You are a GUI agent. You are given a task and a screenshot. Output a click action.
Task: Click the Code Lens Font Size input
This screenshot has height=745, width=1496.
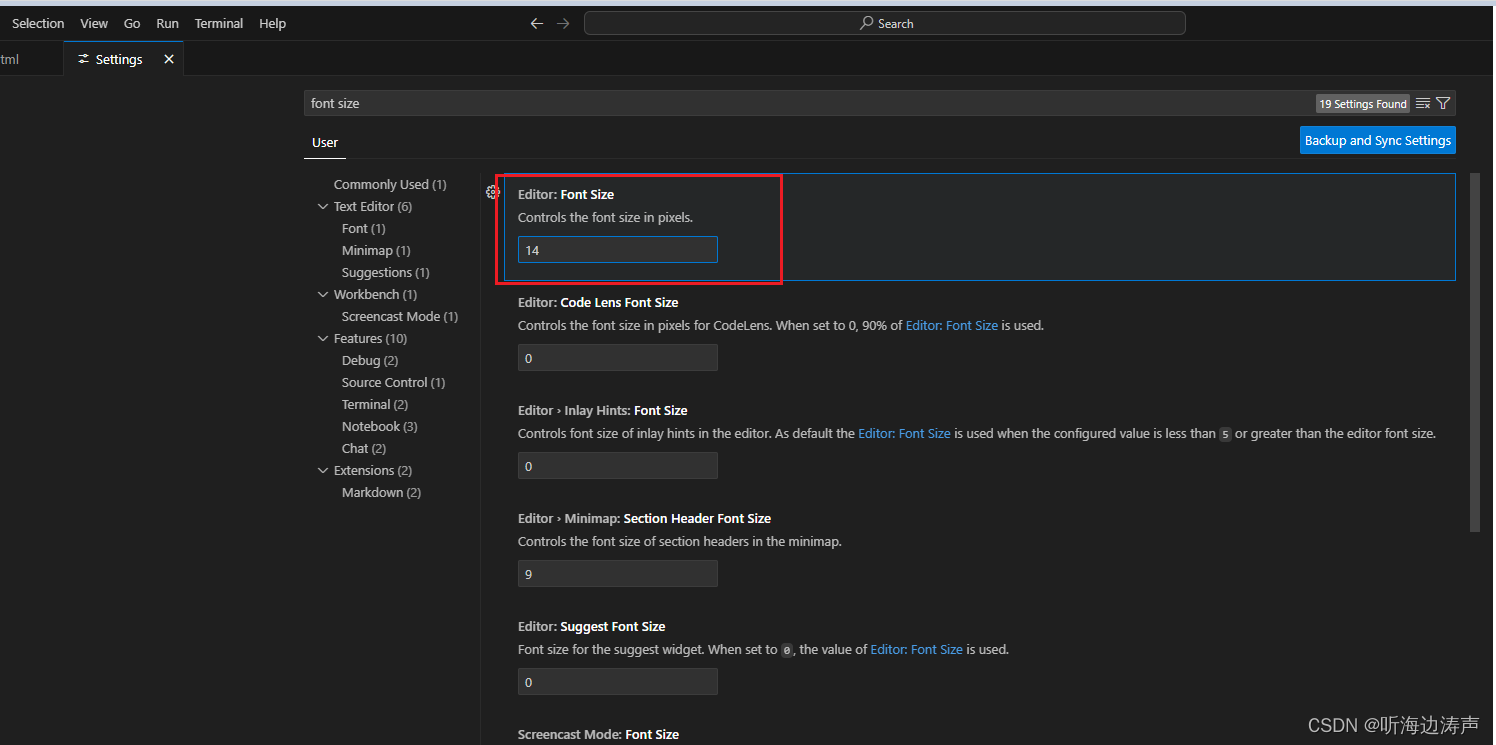[x=618, y=358]
